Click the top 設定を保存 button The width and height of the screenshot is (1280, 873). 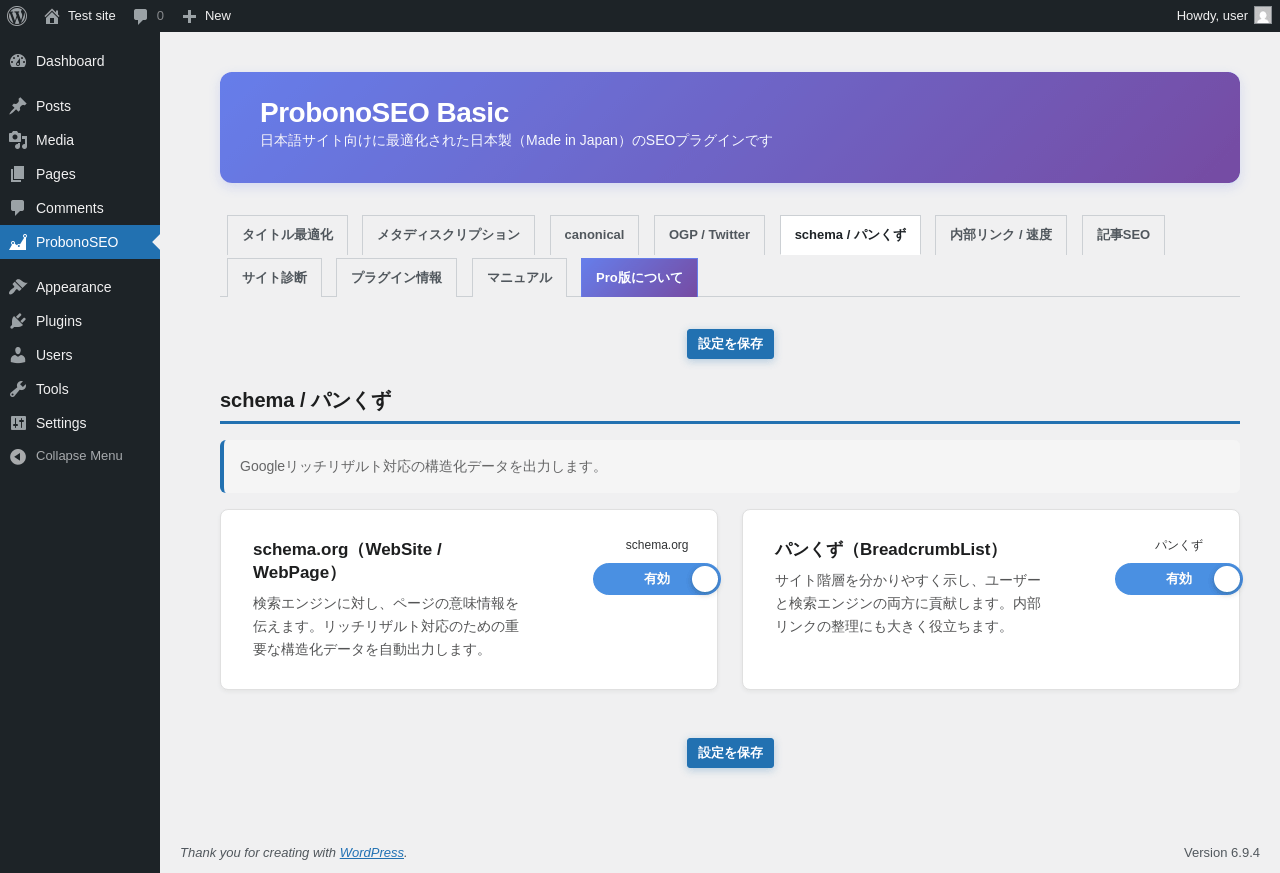point(730,344)
